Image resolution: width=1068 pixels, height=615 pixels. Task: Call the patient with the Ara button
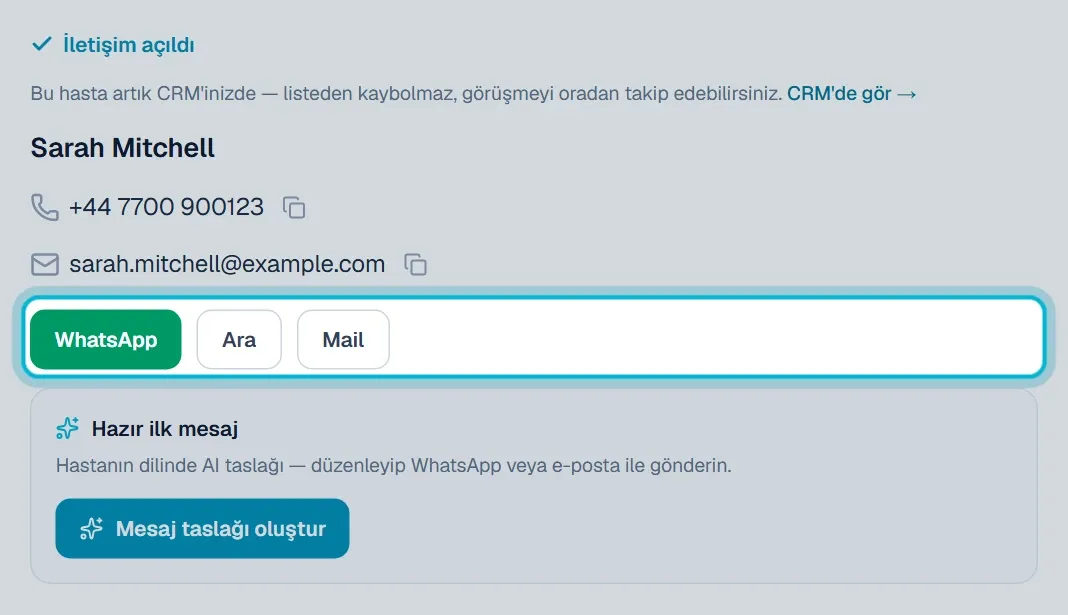pos(239,339)
